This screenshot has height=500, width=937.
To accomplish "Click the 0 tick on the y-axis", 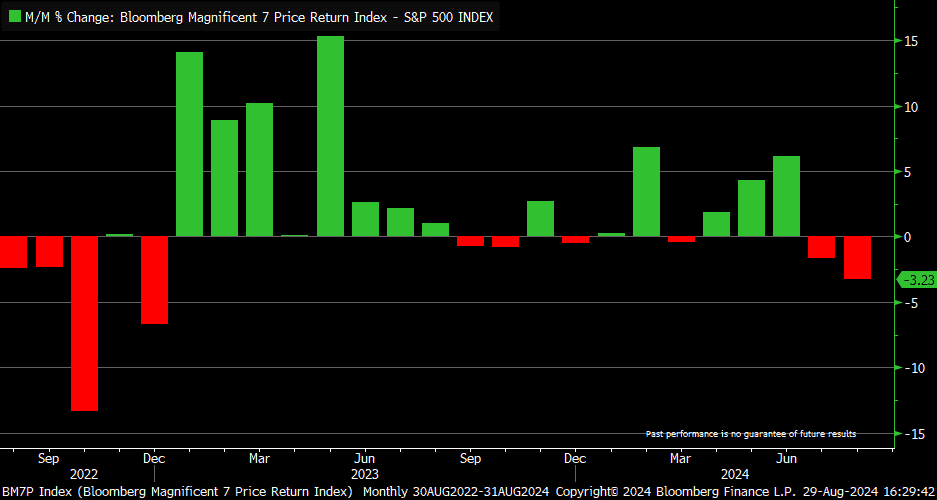I will pos(907,237).
